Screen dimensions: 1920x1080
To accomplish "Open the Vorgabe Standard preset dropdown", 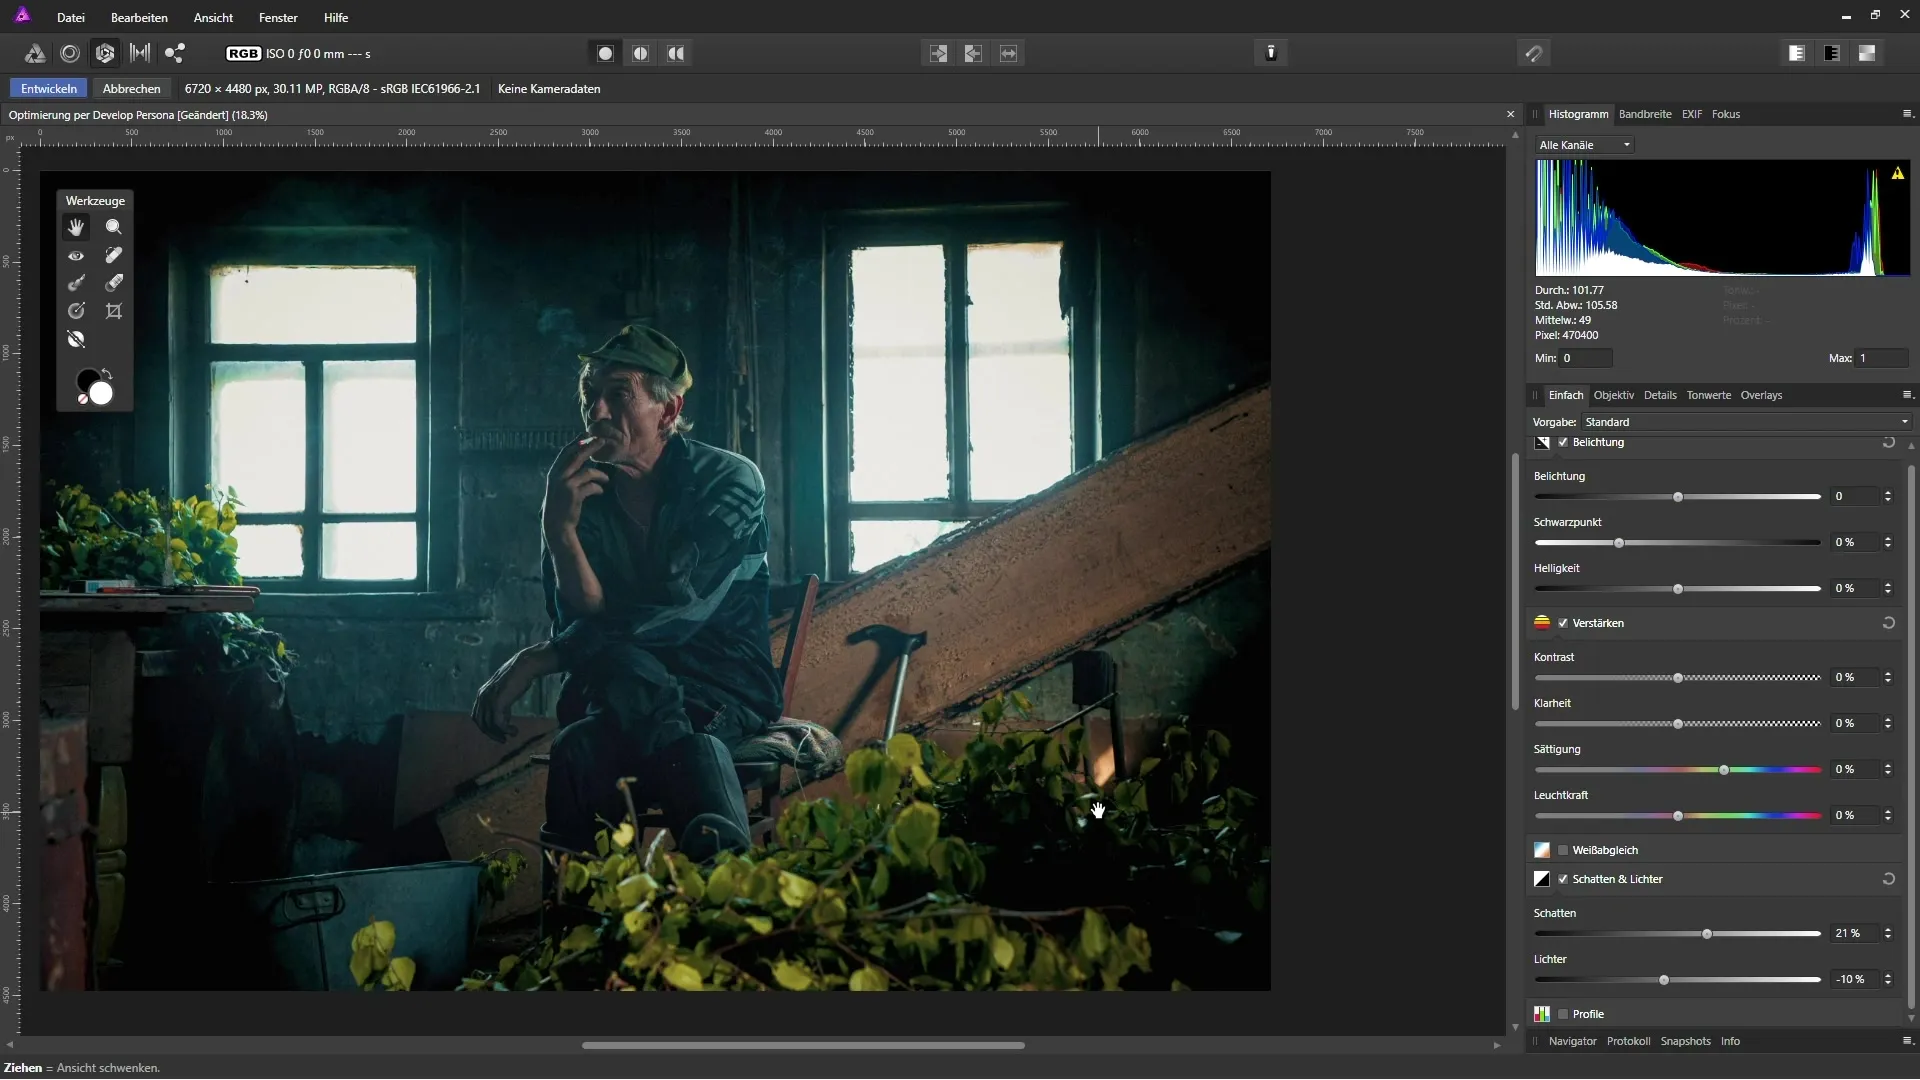I will (x=1746, y=422).
